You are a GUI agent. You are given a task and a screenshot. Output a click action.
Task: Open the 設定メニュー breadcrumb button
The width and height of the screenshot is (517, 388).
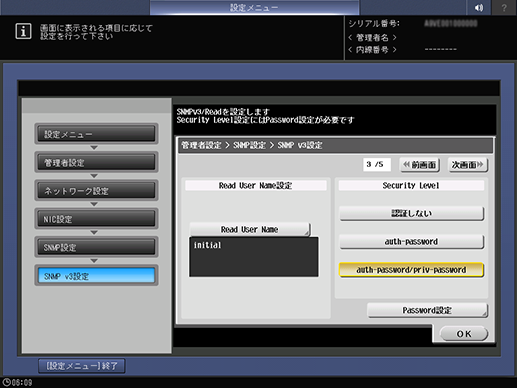pyautogui.click(x=96, y=134)
